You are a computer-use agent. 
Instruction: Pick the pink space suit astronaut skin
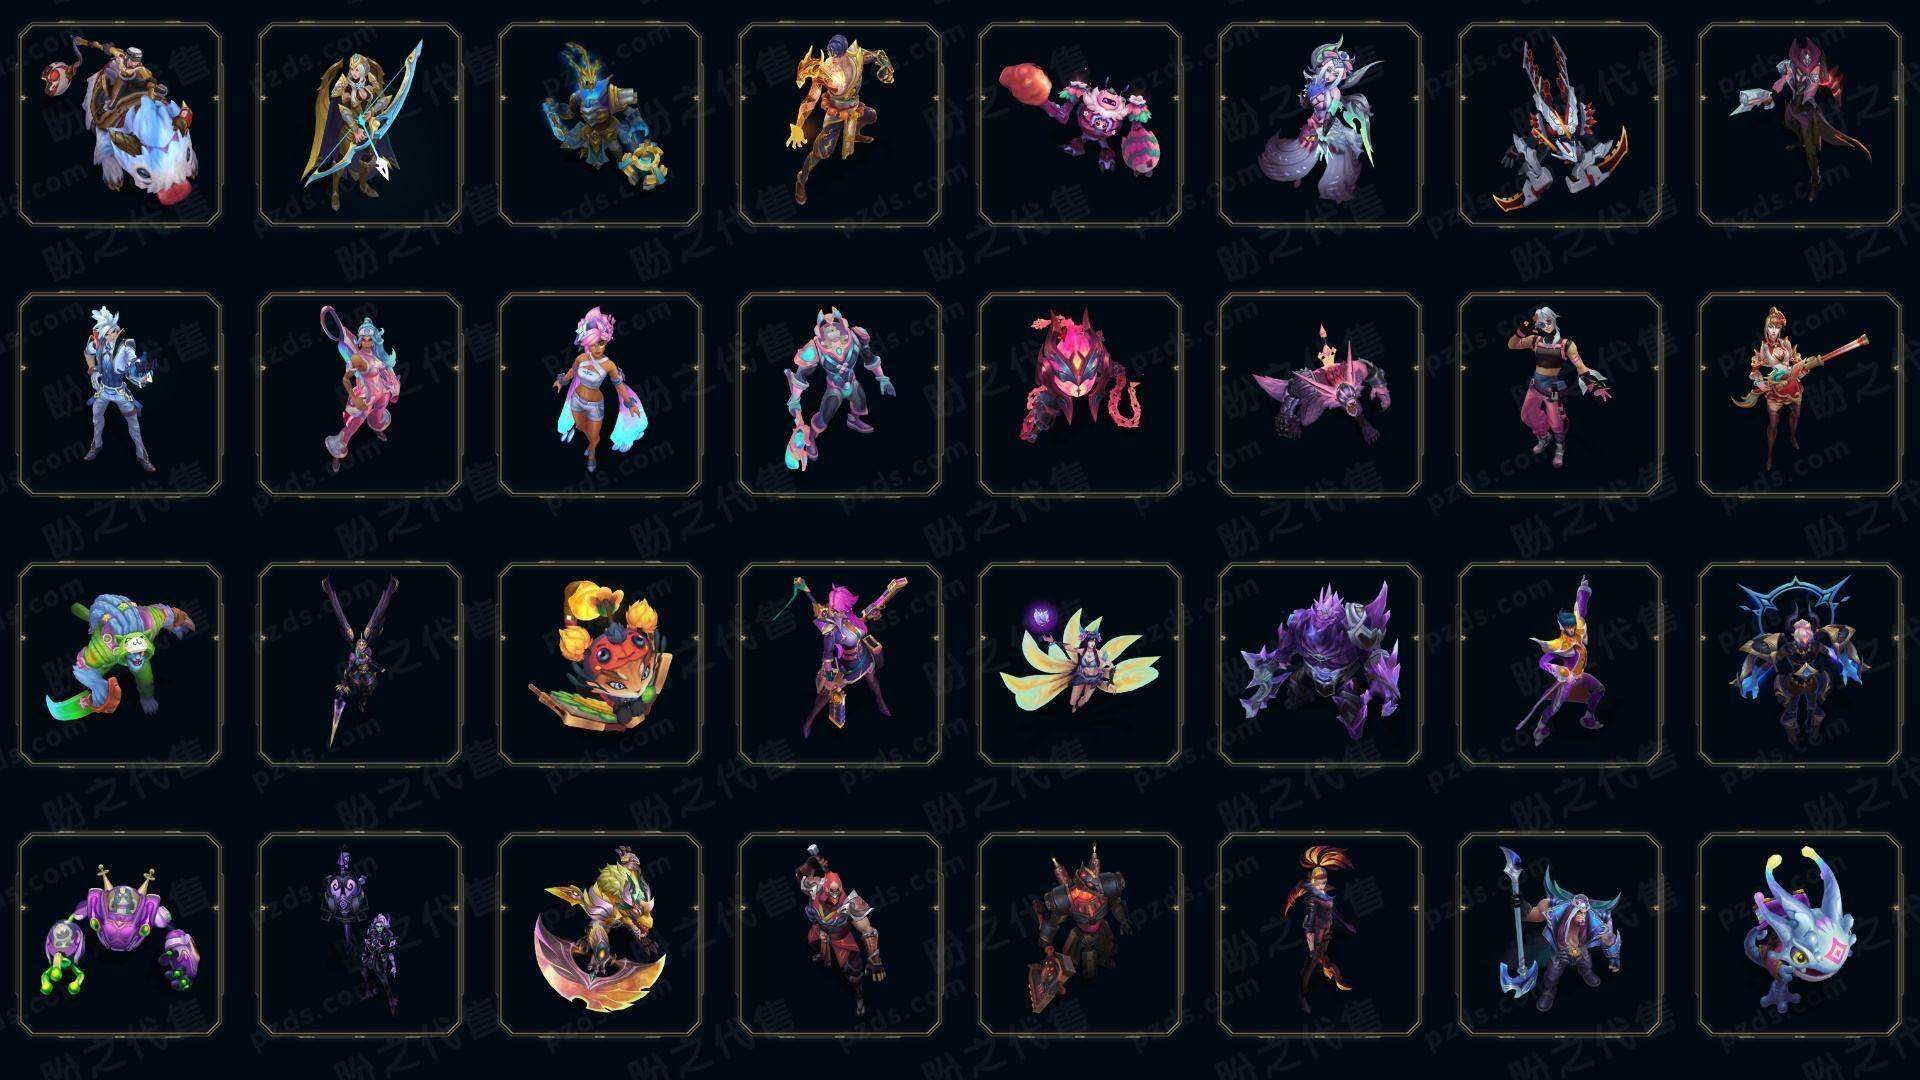[840, 394]
